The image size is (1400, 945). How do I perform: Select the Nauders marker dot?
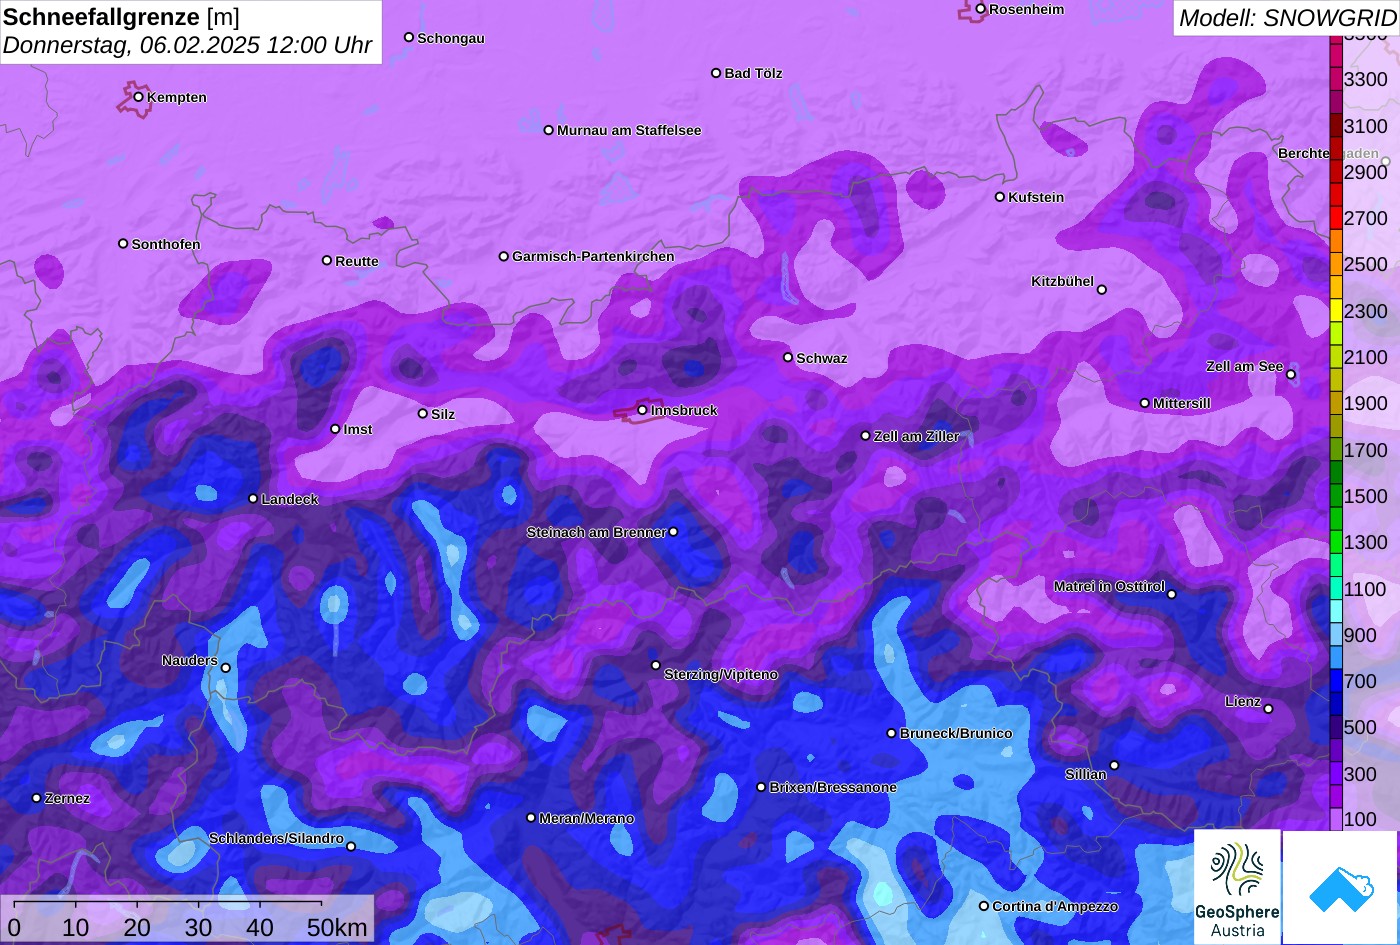click(225, 668)
